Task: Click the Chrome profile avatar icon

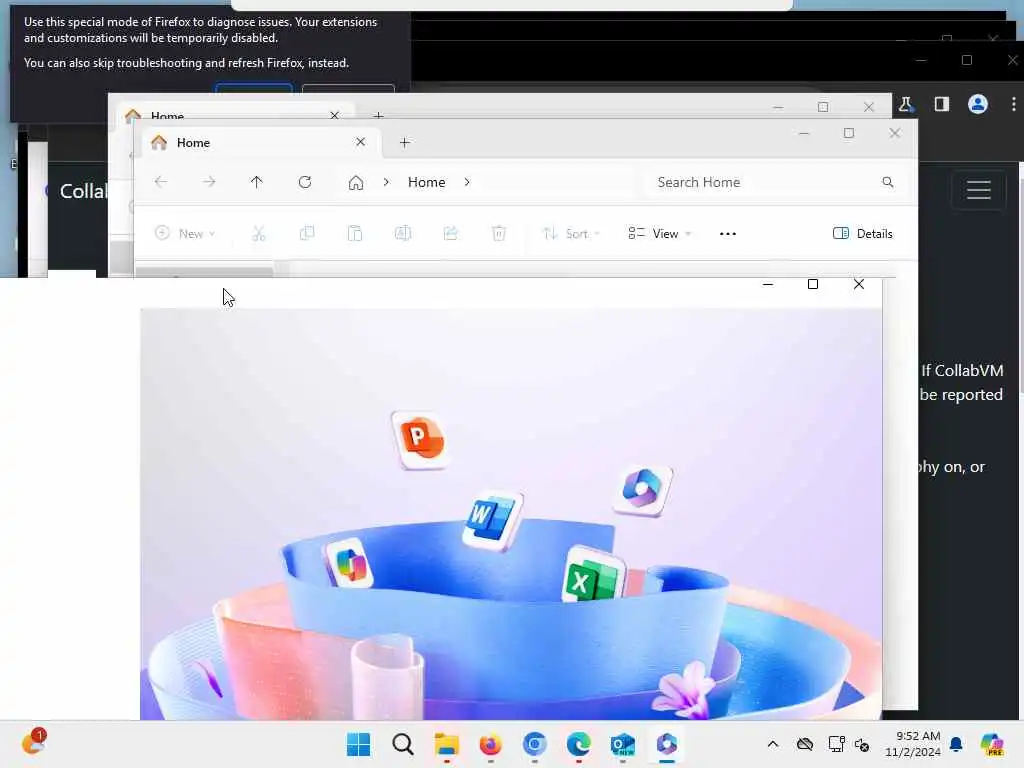Action: point(978,104)
